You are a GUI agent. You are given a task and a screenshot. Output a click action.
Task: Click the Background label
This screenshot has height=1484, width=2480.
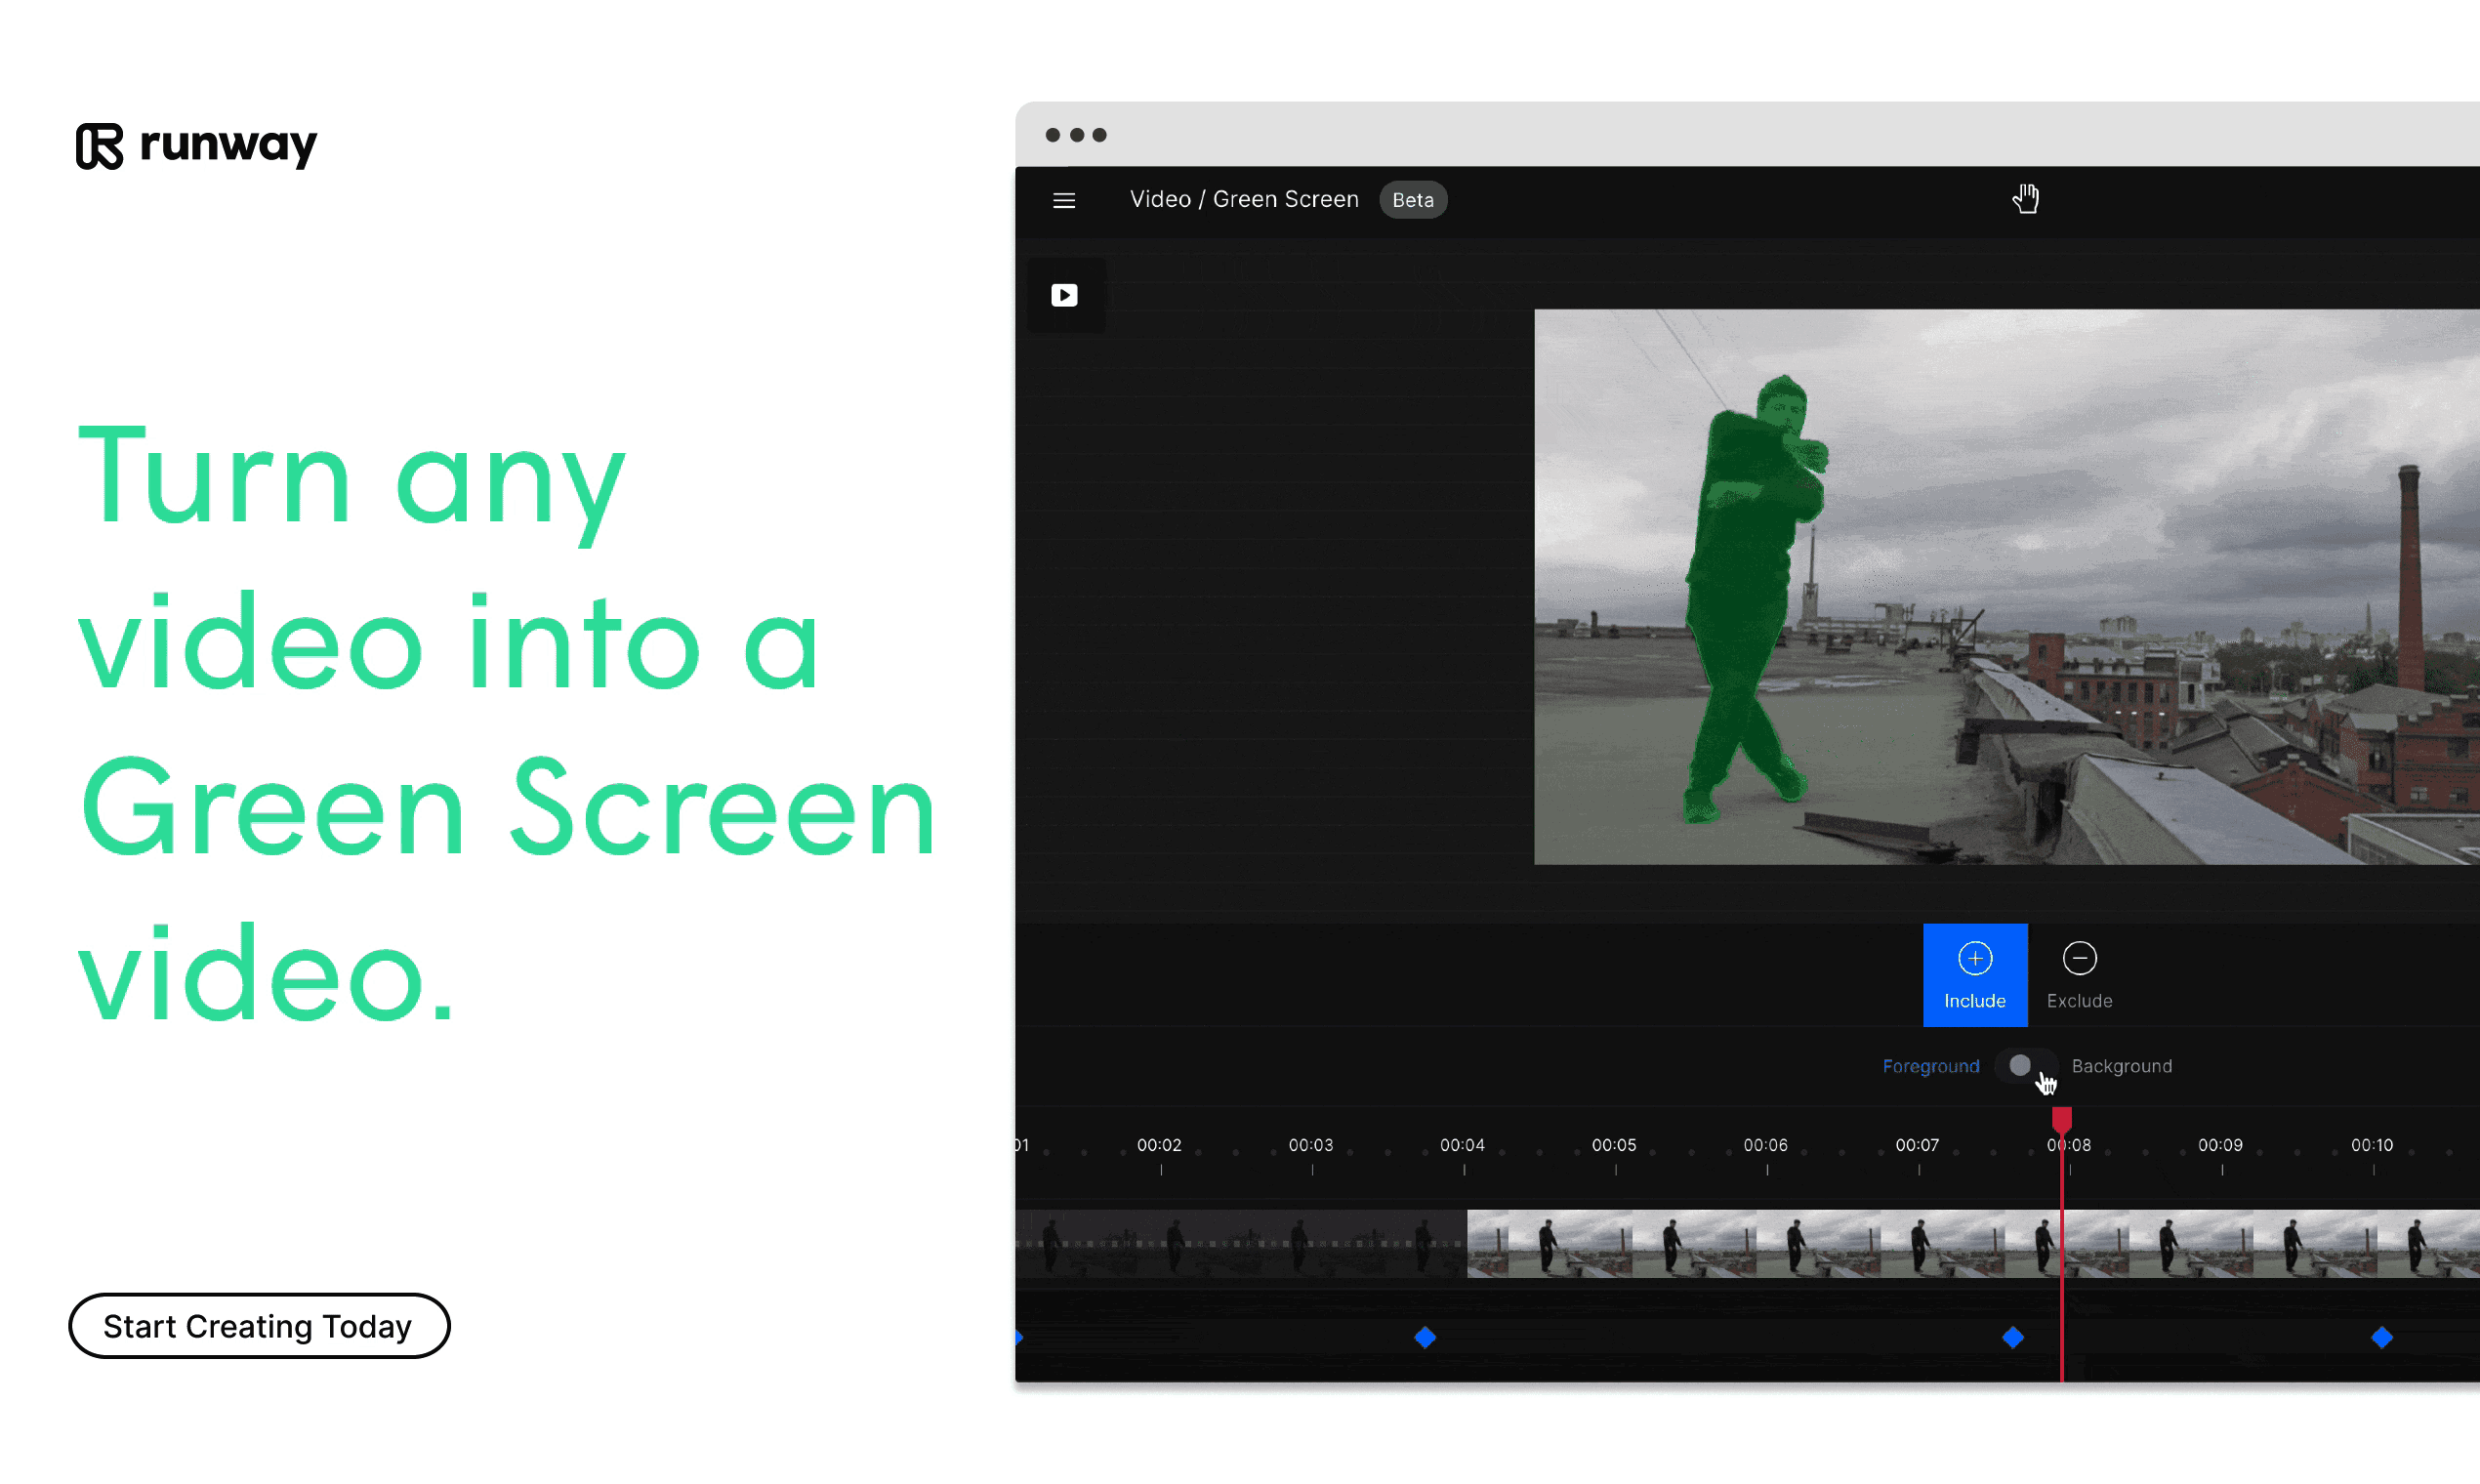[x=2121, y=1066]
